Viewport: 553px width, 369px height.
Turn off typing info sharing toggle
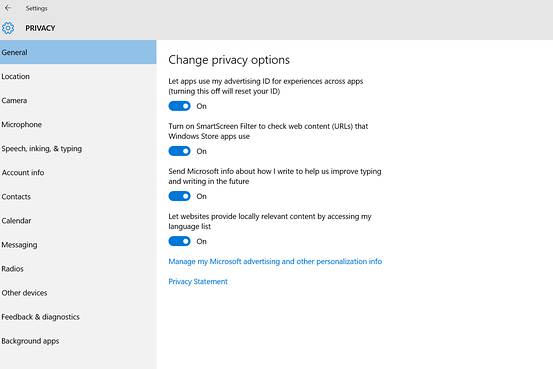179,196
